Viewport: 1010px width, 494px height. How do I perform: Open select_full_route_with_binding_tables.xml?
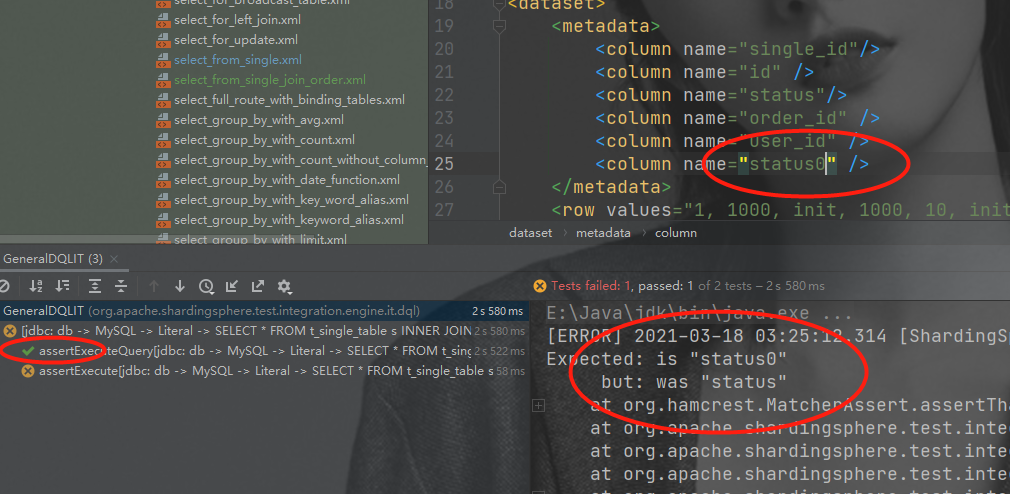[x=289, y=100]
